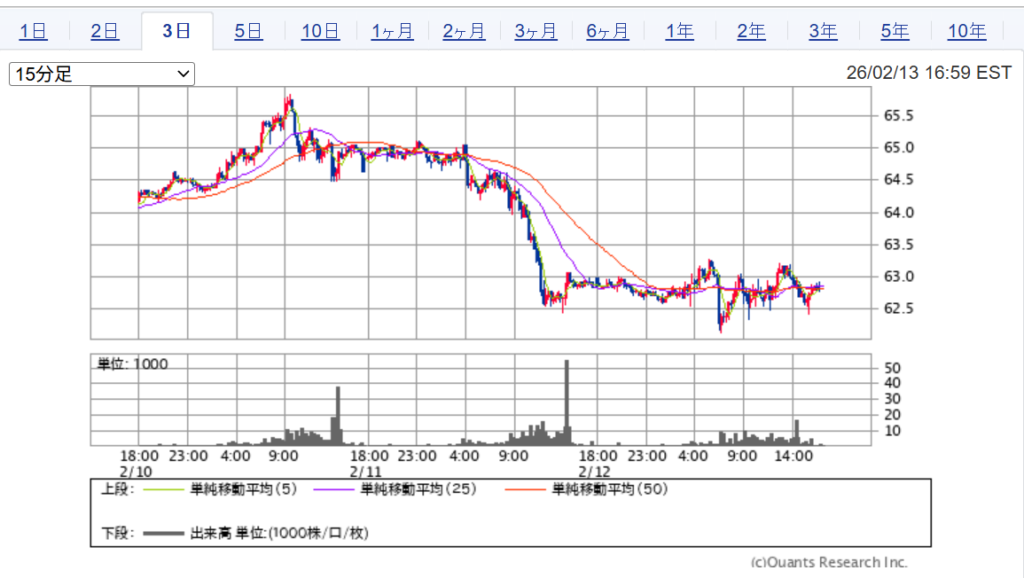View the 3年 chart period
This screenshot has width=1024, height=578.
(x=823, y=31)
